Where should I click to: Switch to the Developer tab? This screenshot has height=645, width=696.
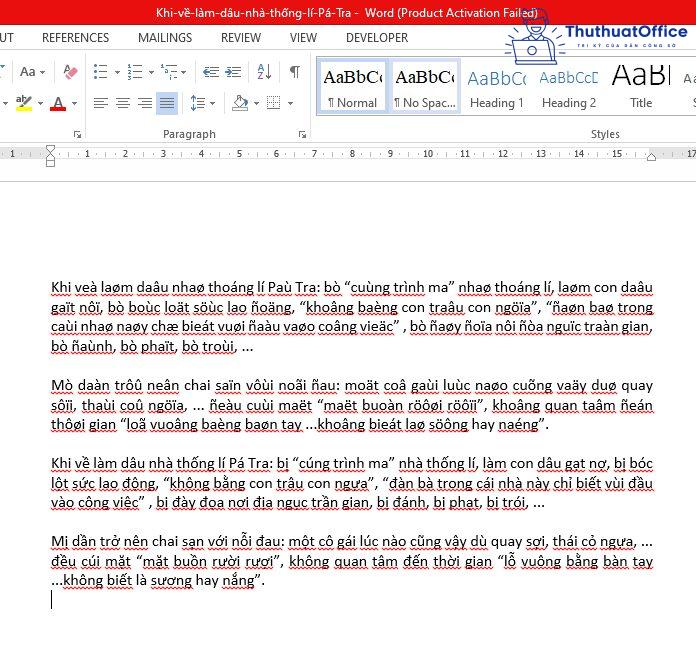tap(377, 38)
